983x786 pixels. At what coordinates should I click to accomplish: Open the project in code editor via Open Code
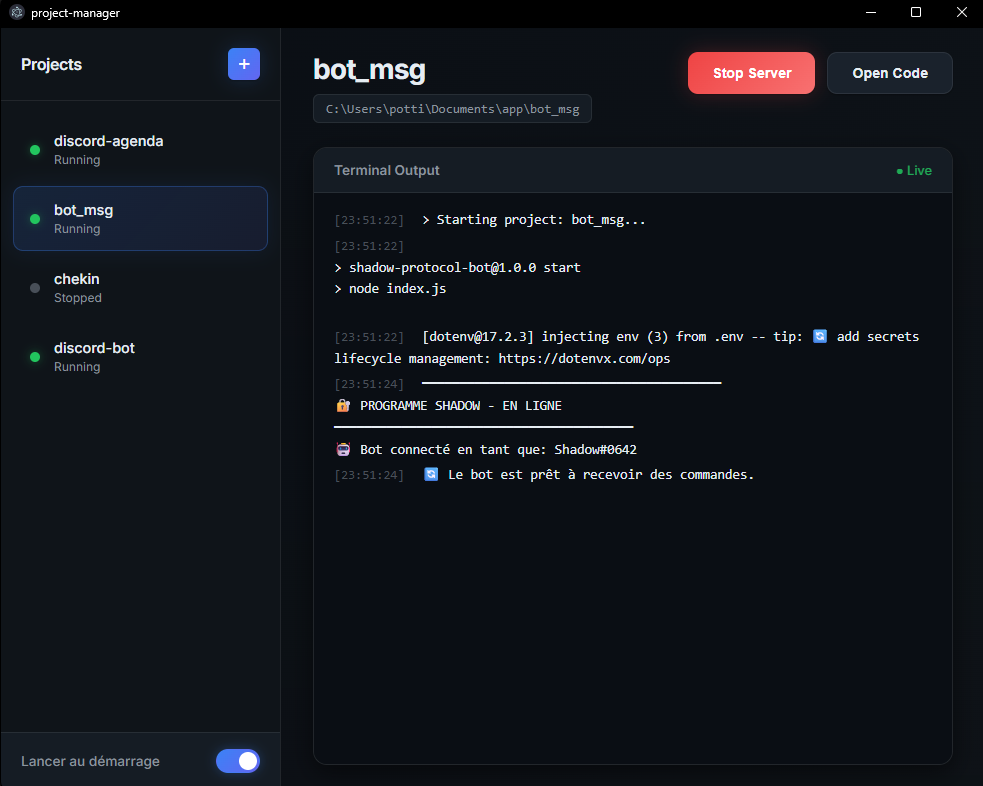pyautogui.click(x=889, y=72)
